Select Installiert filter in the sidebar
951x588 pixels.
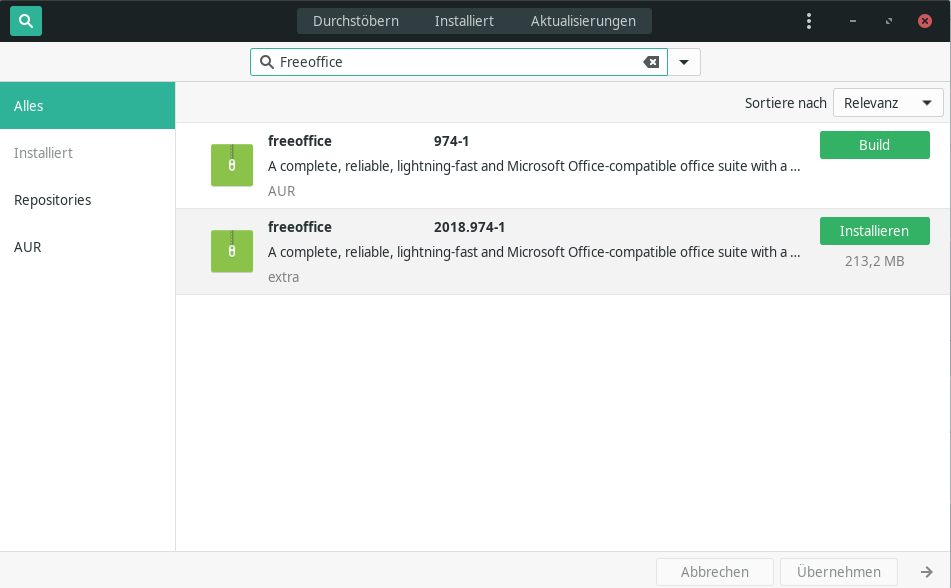[x=87, y=153]
